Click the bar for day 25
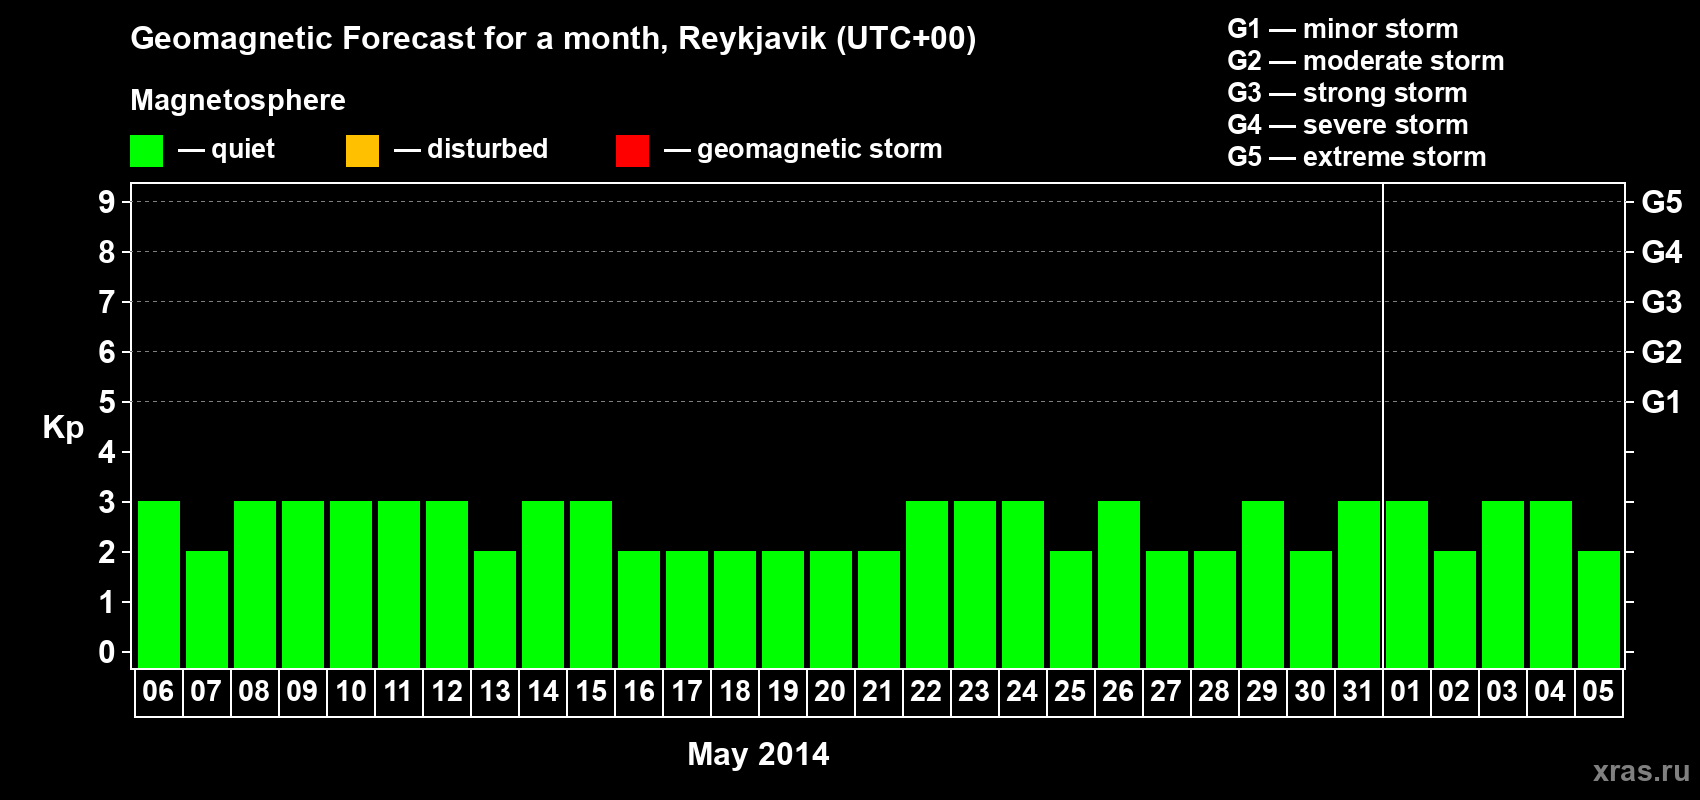The height and width of the screenshot is (800, 1700). tap(1071, 609)
